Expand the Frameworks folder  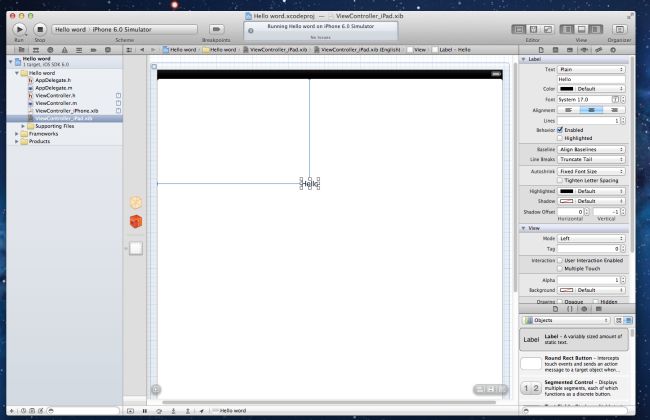point(17,134)
